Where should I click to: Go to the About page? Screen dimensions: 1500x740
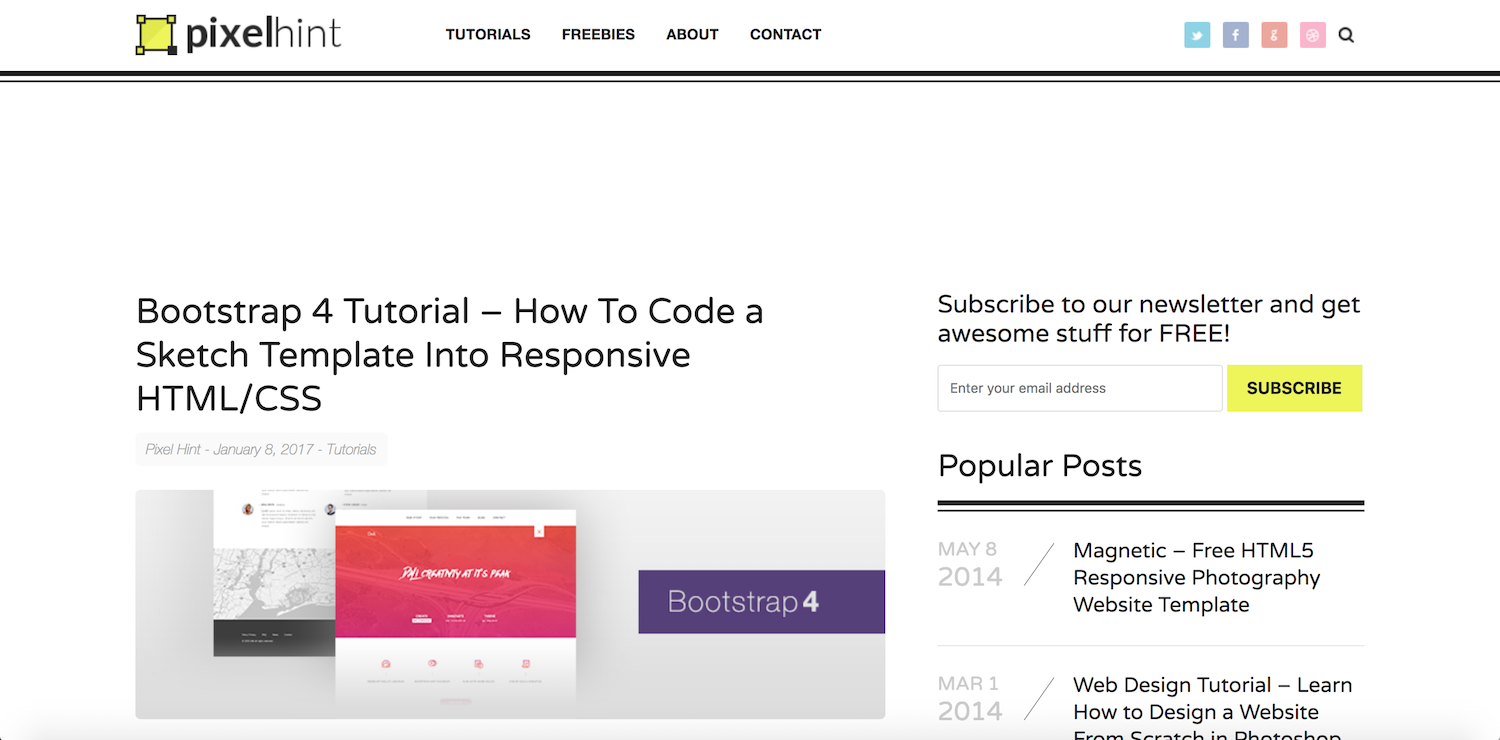click(x=692, y=34)
